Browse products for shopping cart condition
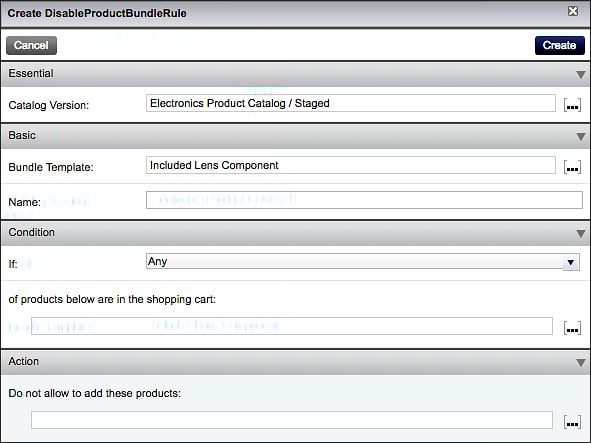591x443 pixels. pyautogui.click(x=572, y=328)
